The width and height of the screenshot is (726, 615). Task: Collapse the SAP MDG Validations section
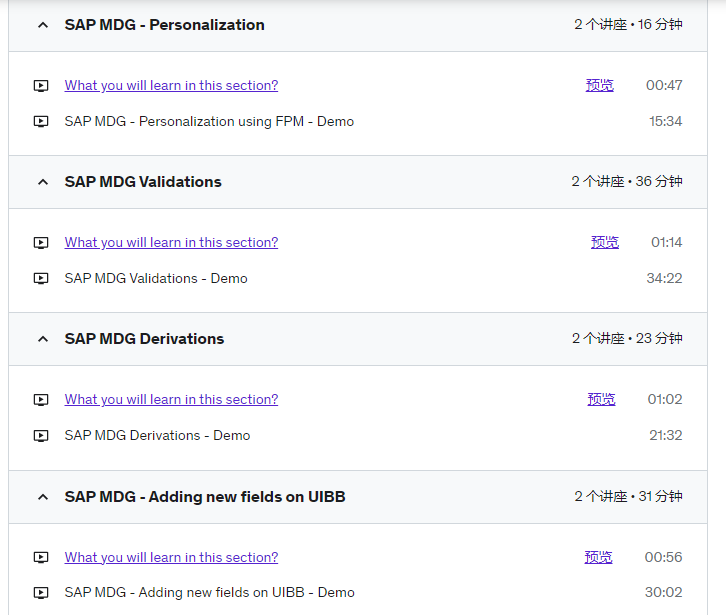[x=43, y=182]
